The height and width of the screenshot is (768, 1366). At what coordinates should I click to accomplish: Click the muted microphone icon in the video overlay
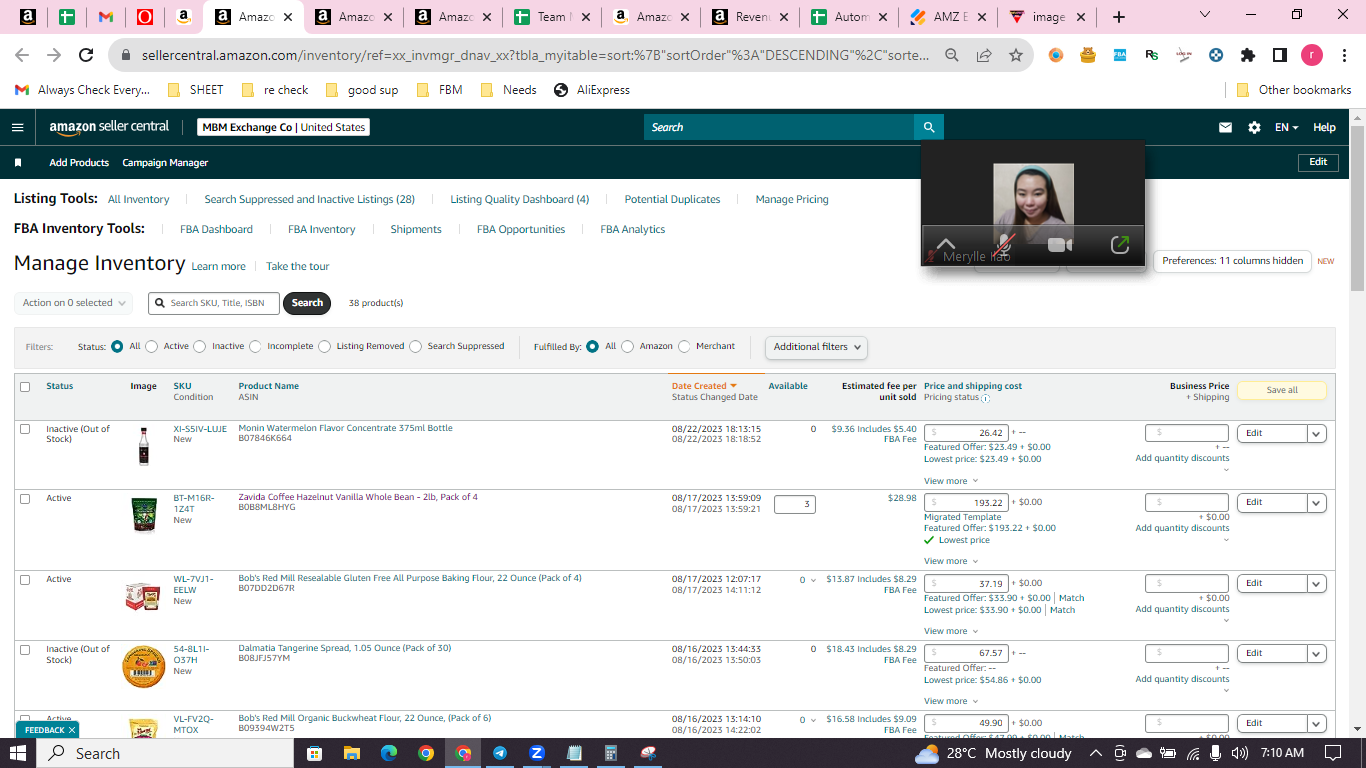(1005, 245)
